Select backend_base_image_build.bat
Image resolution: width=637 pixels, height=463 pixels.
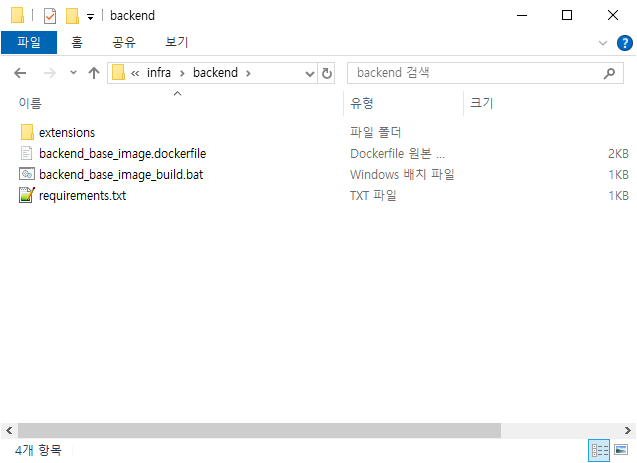click(121, 175)
